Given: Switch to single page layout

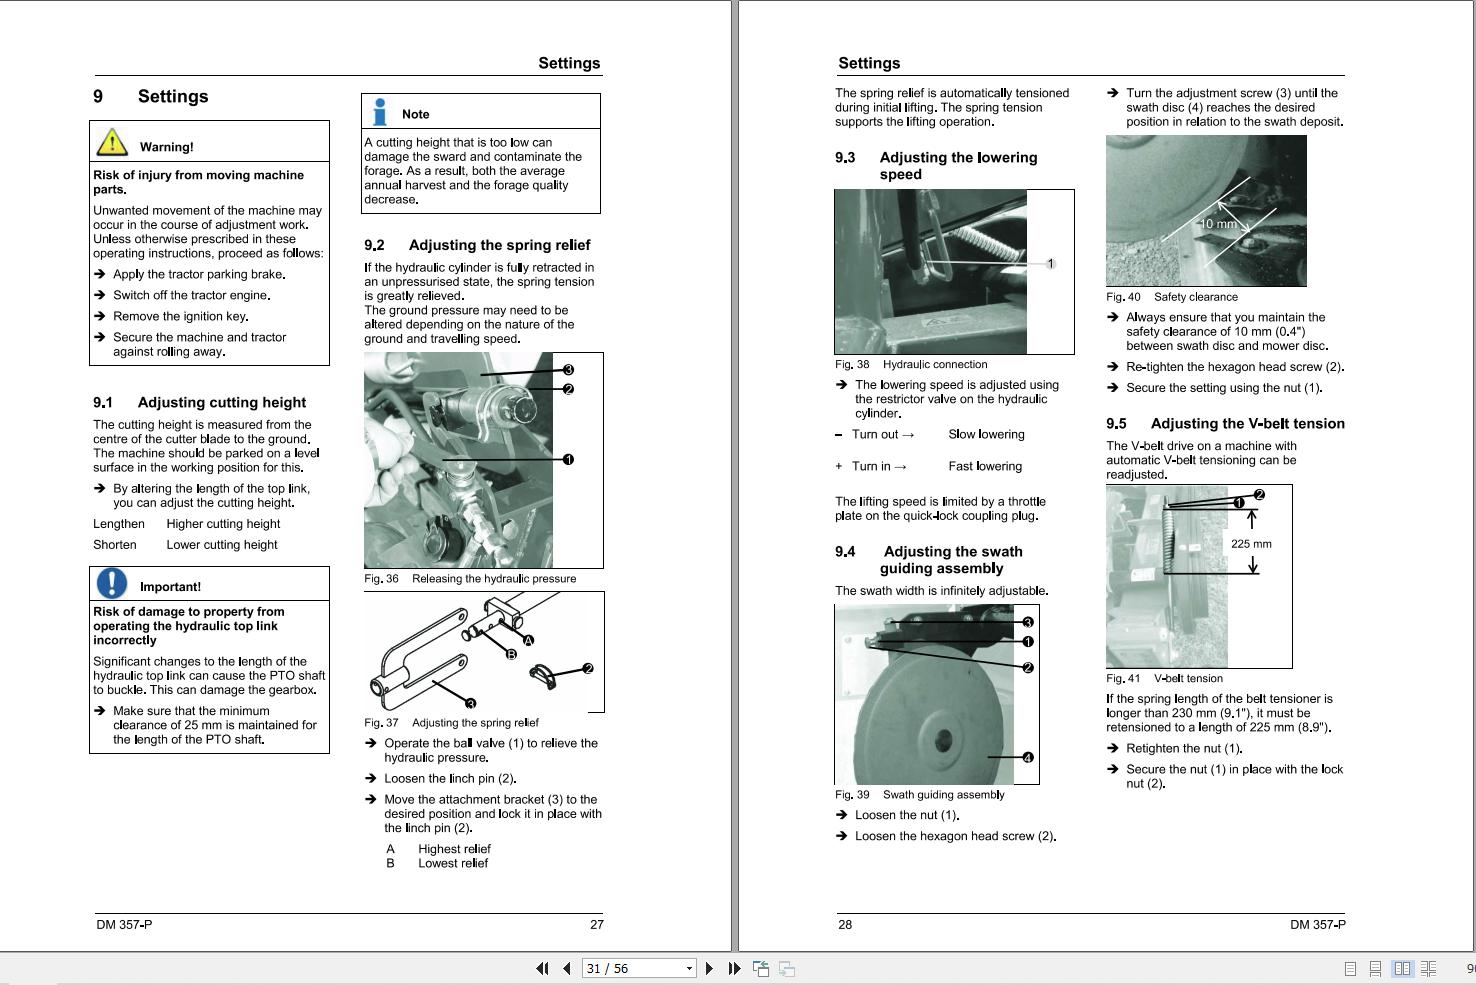Looking at the screenshot, I should coord(1350,968).
